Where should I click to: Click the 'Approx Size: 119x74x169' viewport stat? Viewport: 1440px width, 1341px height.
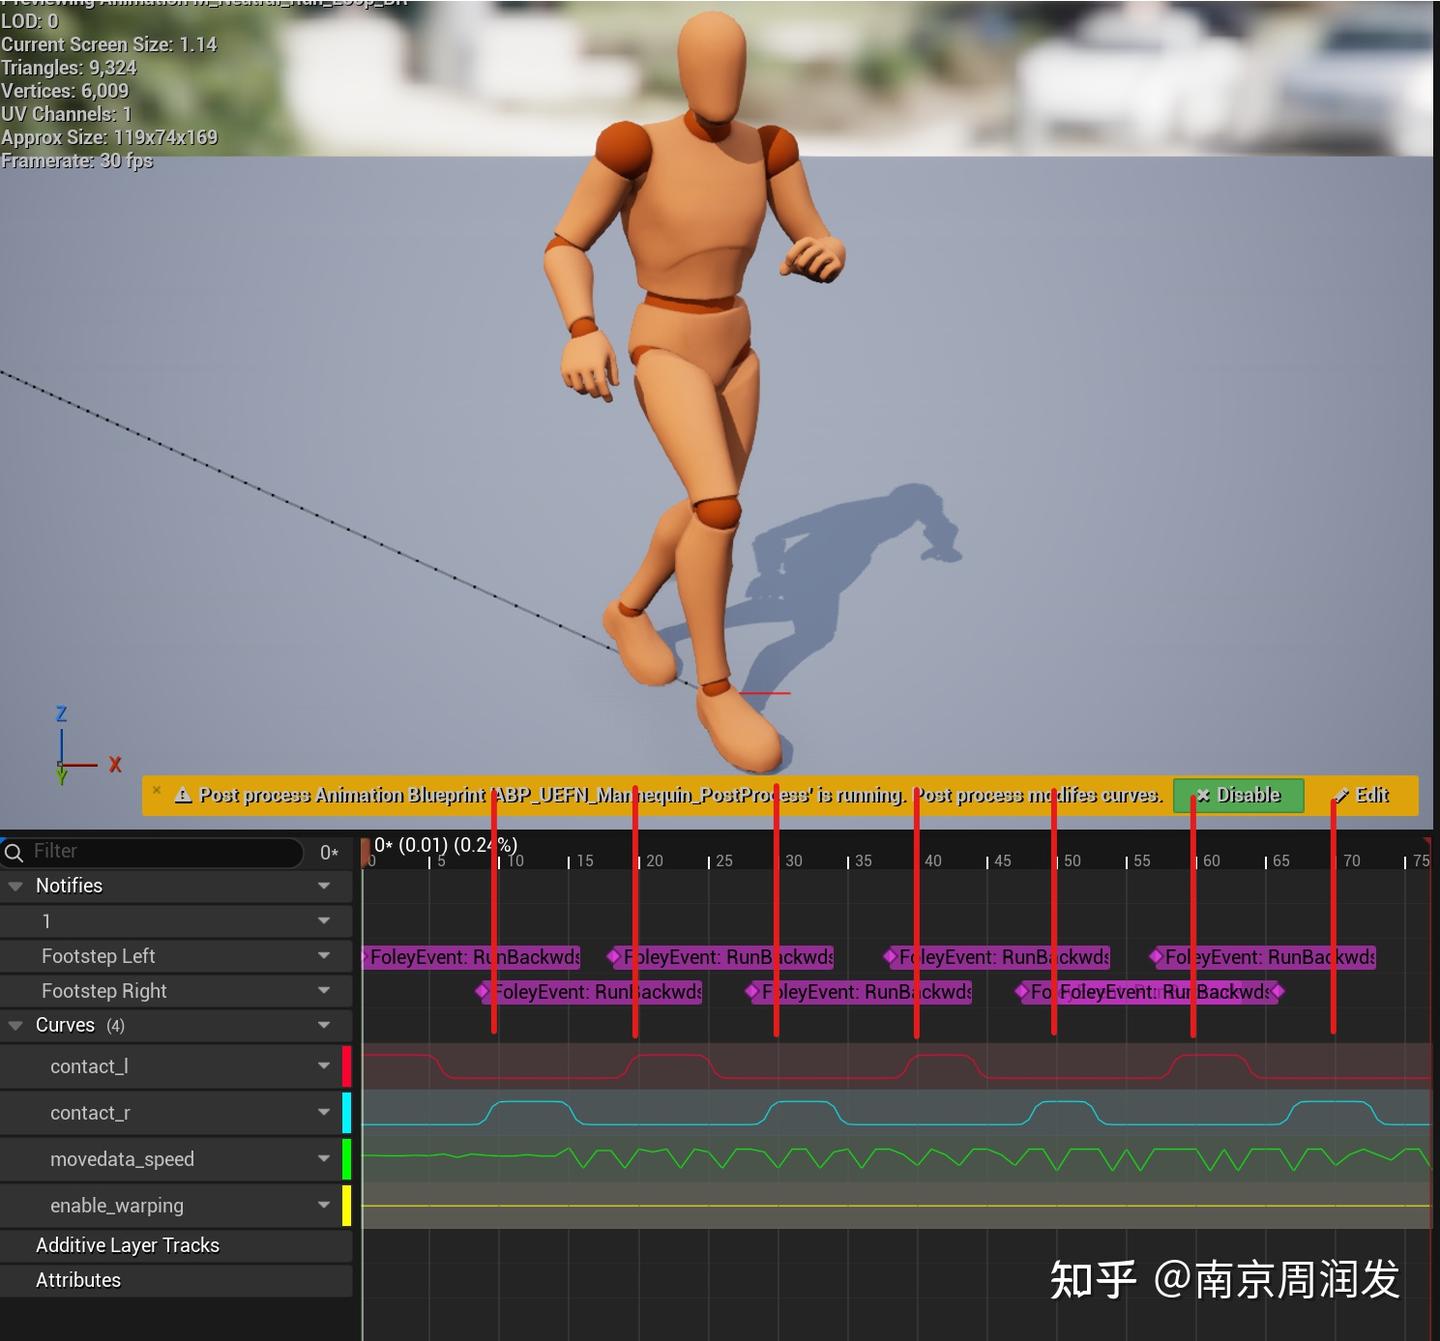click(x=109, y=137)
